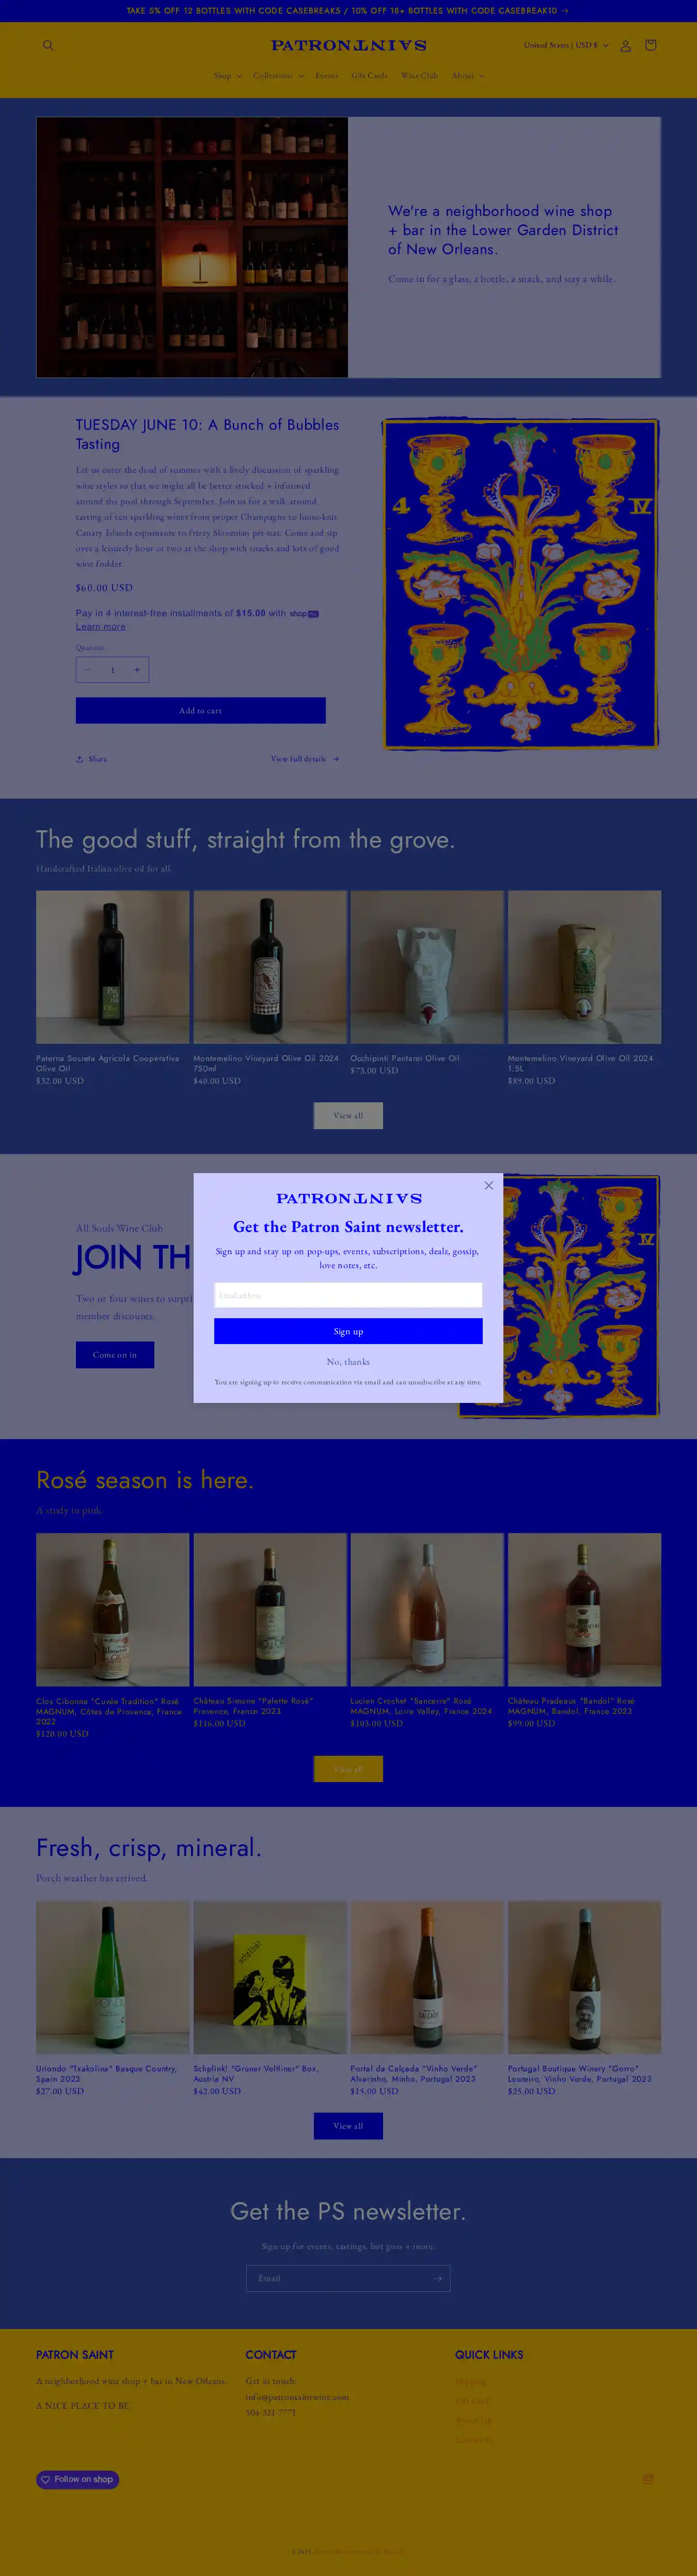
Task: Open the search icon in header
Action: coord(48,45)
